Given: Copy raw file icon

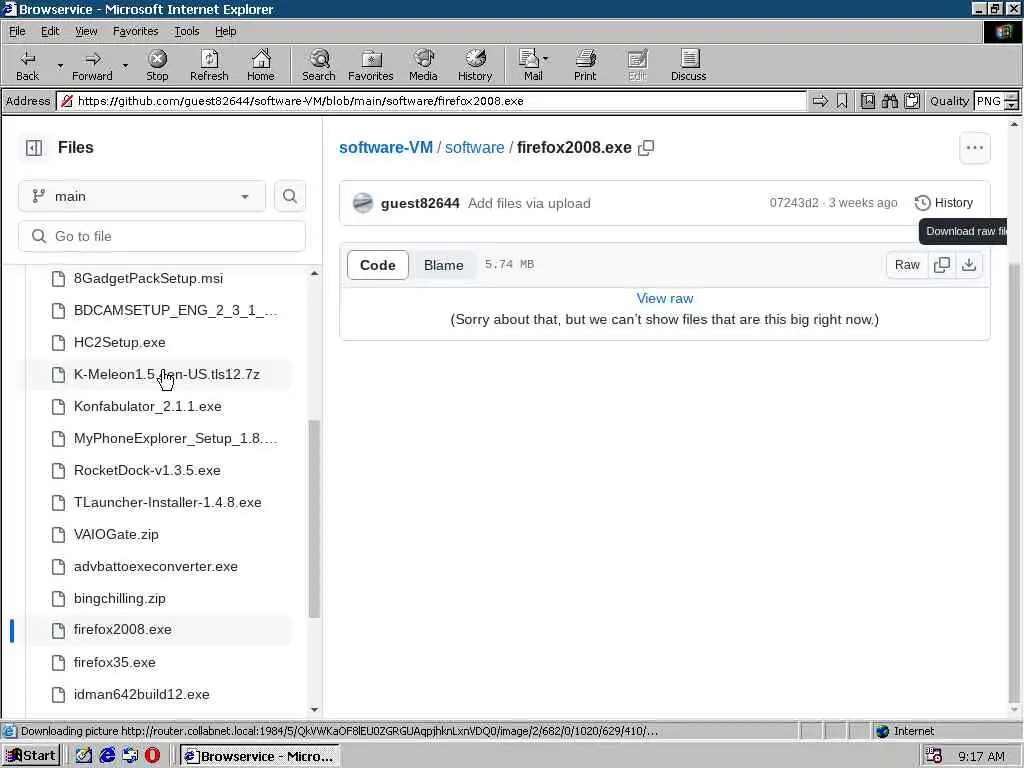Looking at the screenshot, I should pos(942,265).
